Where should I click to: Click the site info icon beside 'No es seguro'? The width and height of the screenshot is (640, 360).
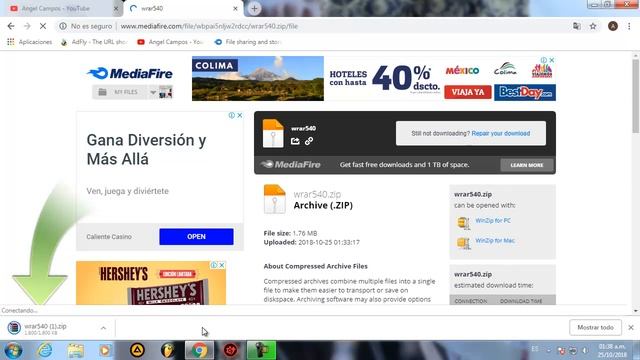click(x=63, y=26)
